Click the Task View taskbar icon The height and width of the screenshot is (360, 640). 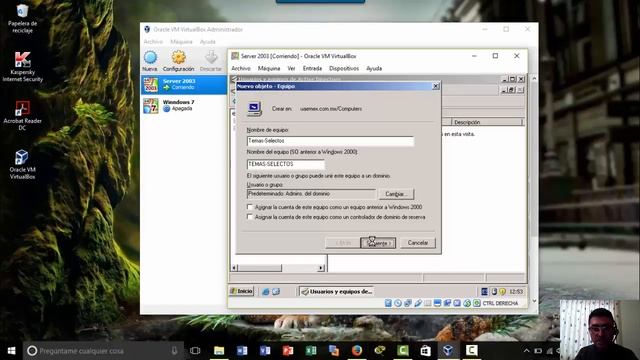click(x=195, y=351)
